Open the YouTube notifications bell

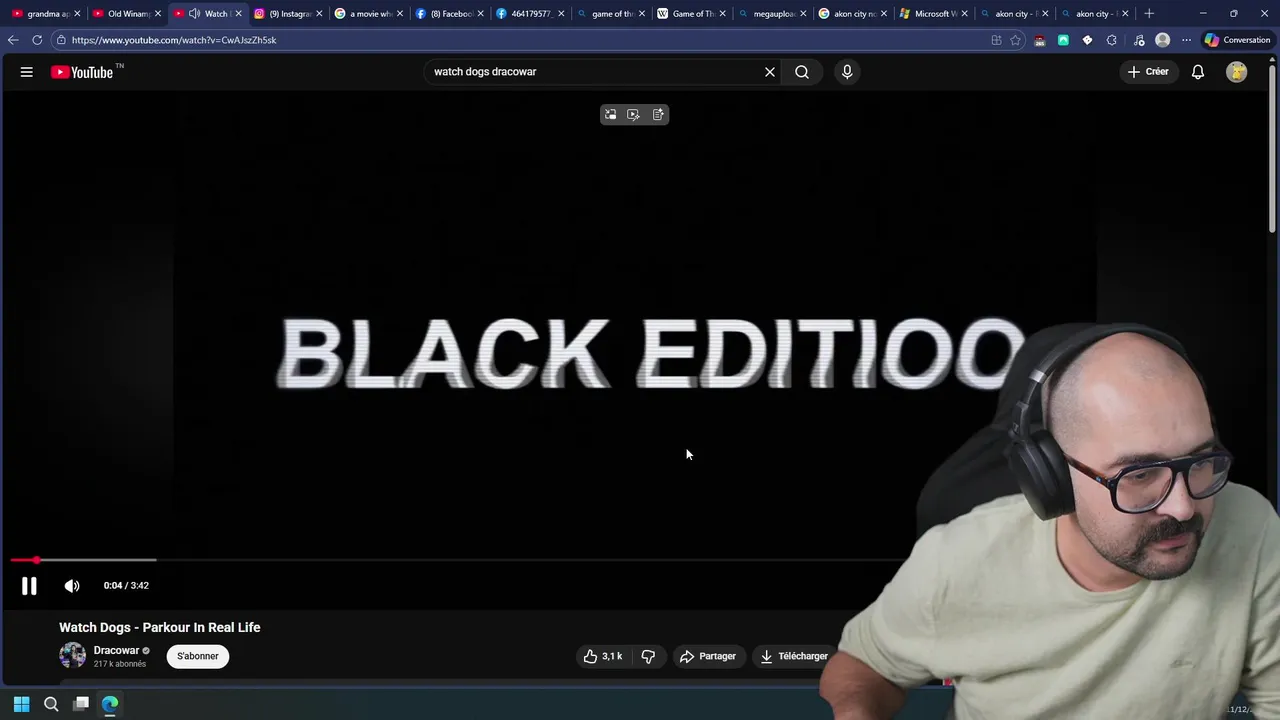click(x=1198, y=72)
